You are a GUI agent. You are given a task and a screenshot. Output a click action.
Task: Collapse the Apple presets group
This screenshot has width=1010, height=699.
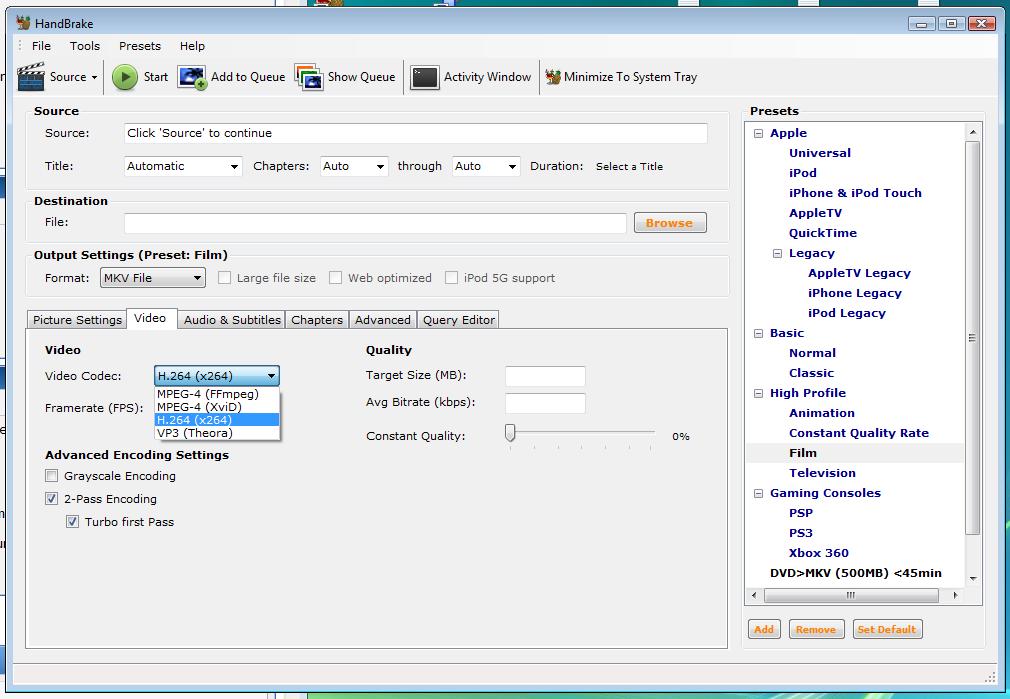coord(758,133)
